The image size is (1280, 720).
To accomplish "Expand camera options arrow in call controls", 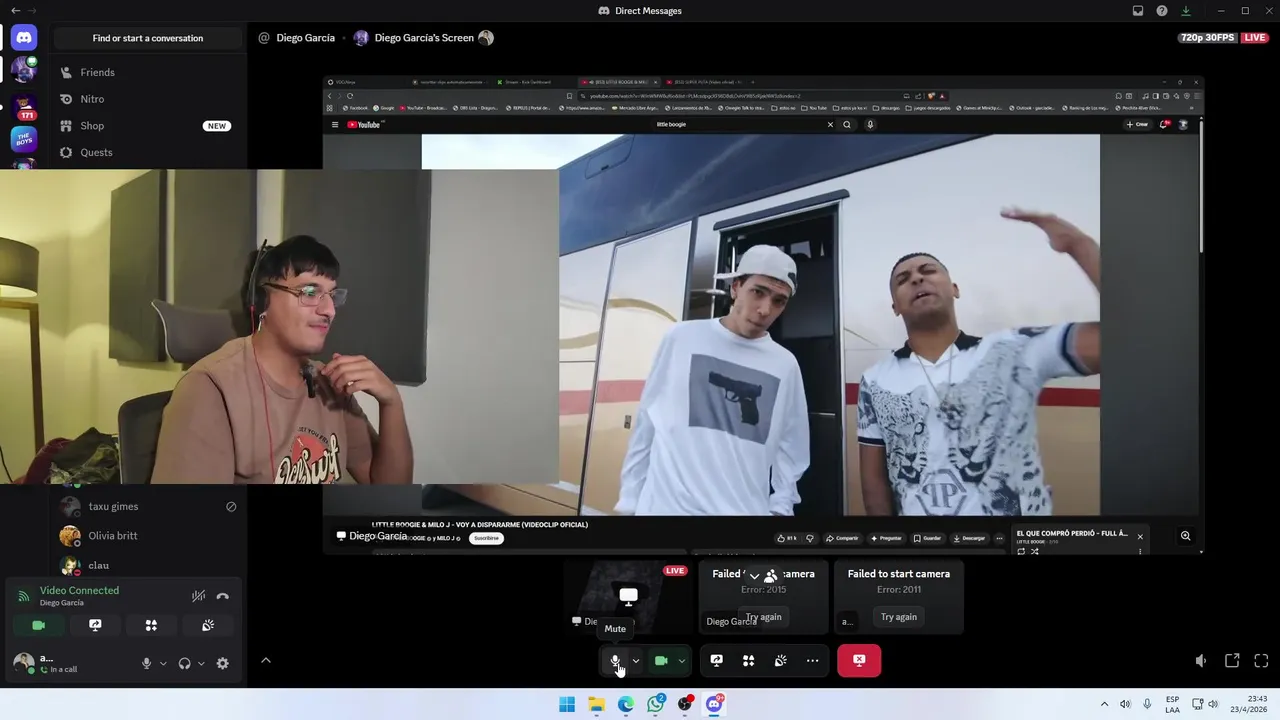I will pos(681,661).
